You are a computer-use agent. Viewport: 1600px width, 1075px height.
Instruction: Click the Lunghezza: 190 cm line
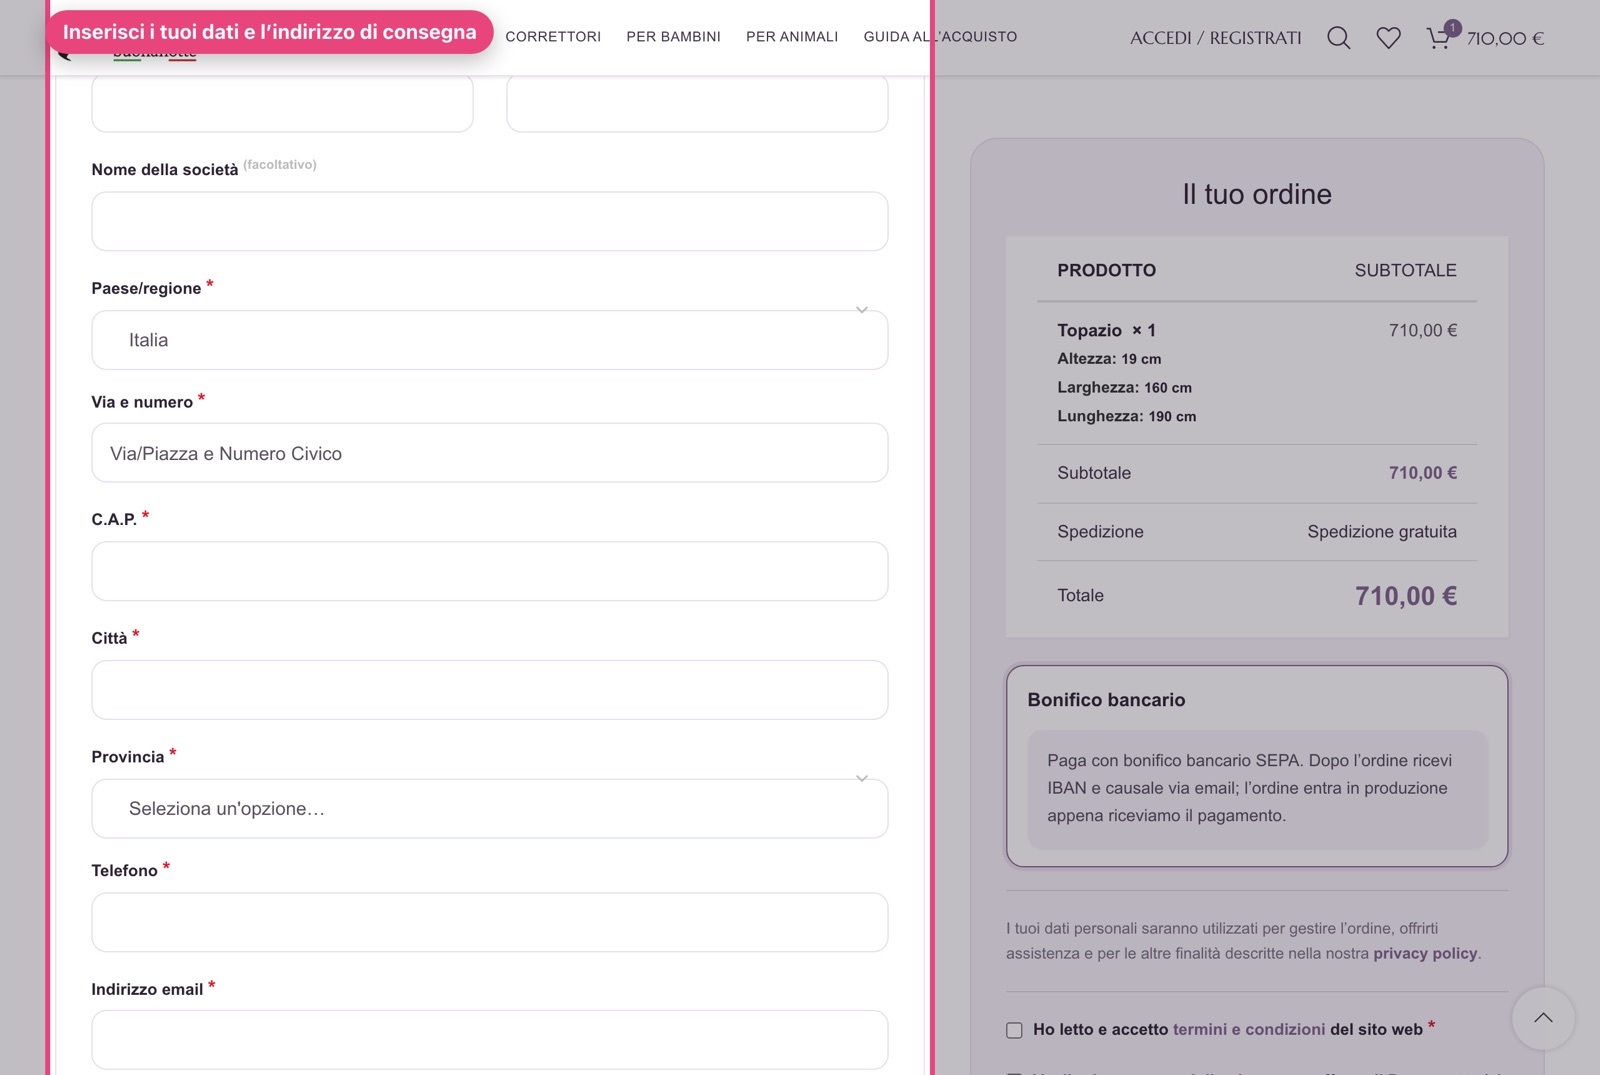(x=1126, y=416)
